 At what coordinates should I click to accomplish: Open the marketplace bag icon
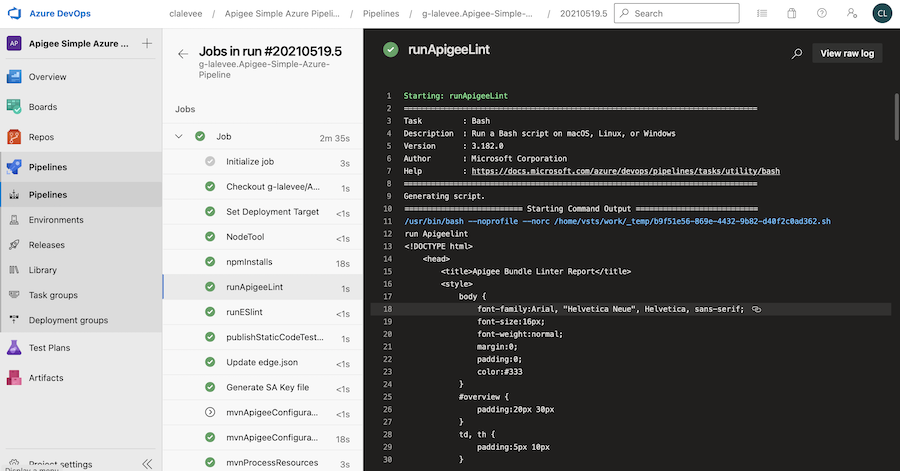(792, 13)
